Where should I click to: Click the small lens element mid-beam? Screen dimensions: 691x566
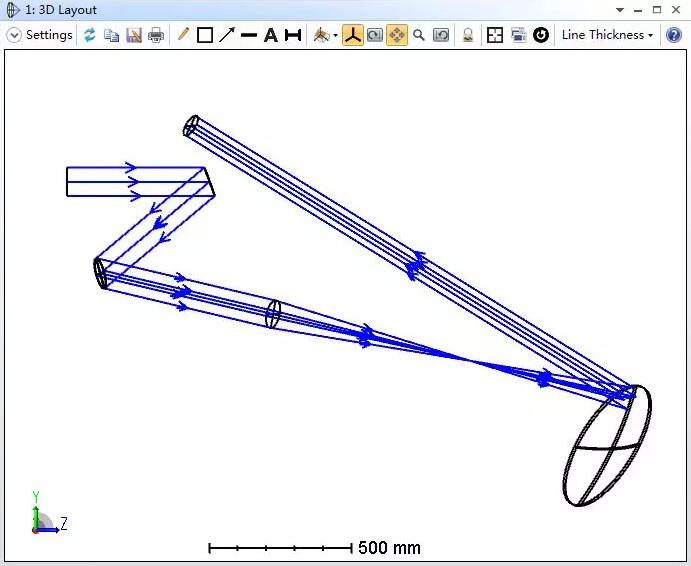click(x=273, y=314)
